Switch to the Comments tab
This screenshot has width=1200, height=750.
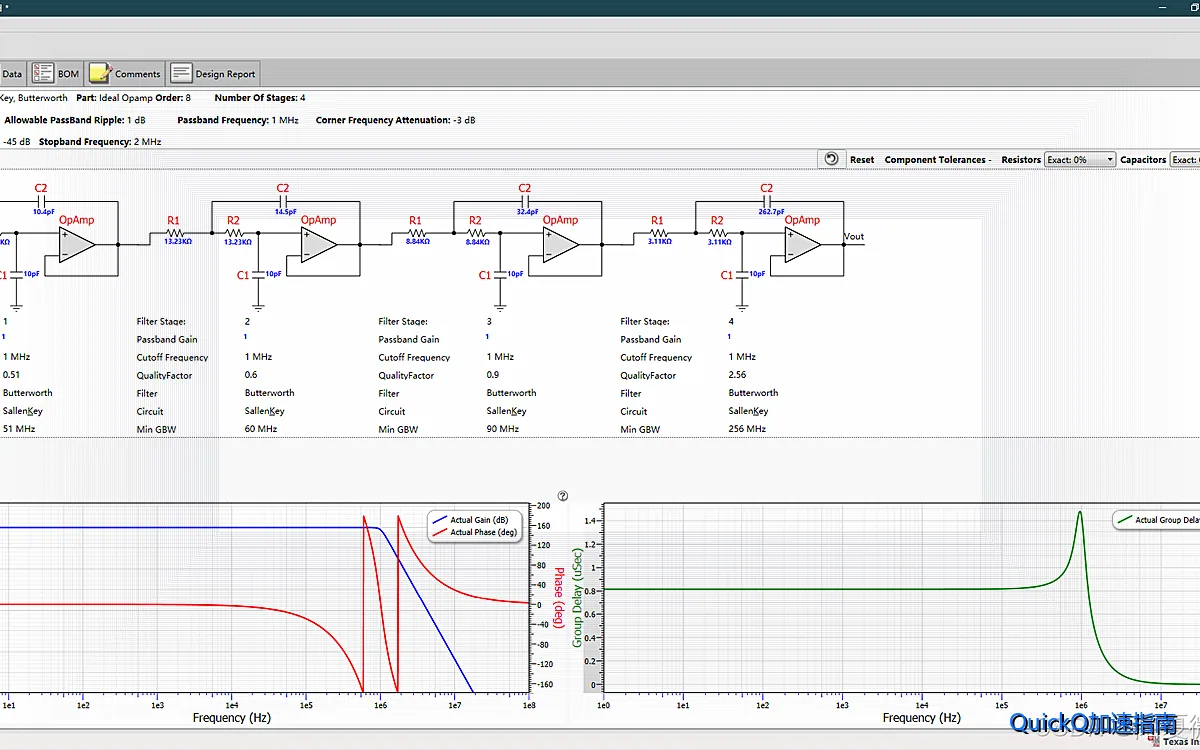pos(125,73)
